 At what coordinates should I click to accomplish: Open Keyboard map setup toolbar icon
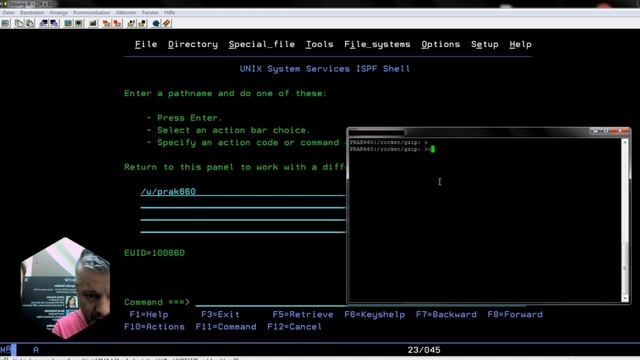(x=93, y=23)
